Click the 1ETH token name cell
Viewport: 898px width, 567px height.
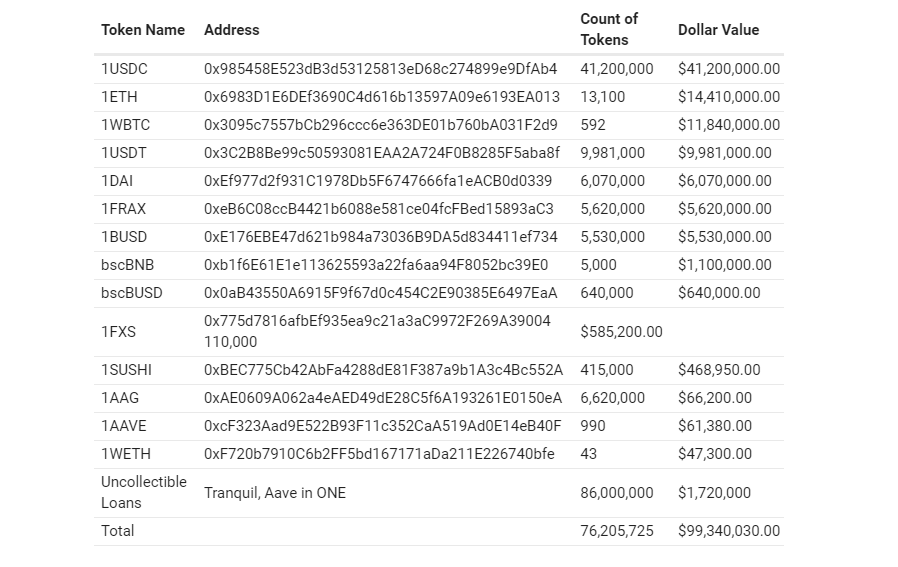click(x=119, y=97)
